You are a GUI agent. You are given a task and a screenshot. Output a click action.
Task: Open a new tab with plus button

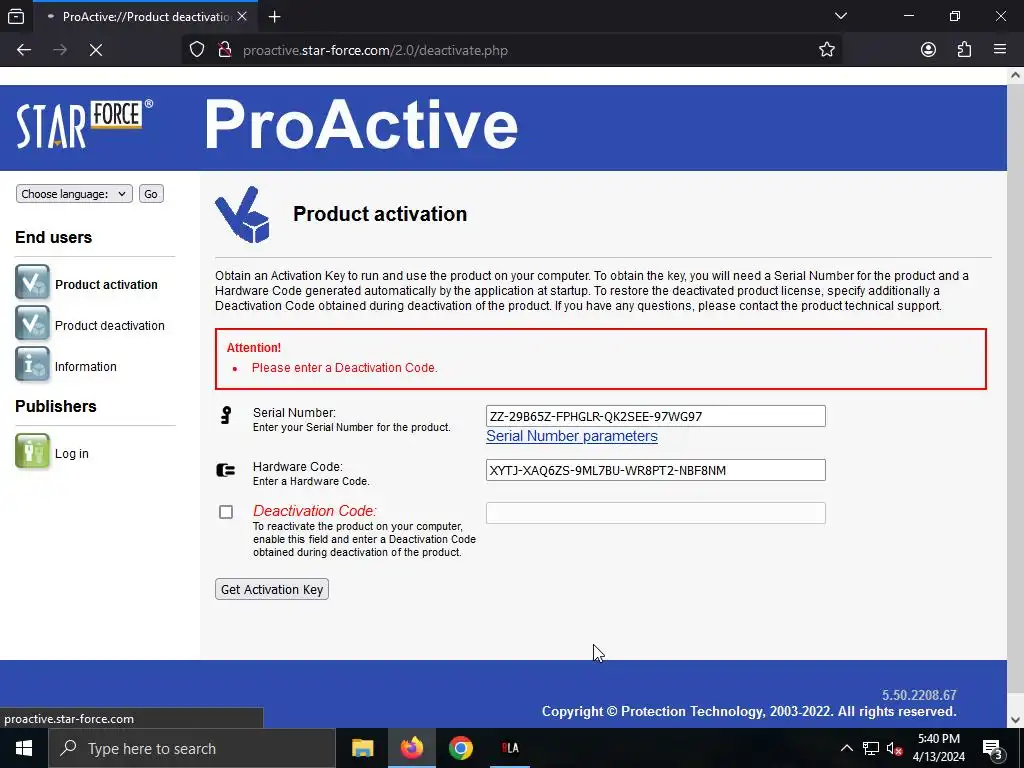coord(274,16)
